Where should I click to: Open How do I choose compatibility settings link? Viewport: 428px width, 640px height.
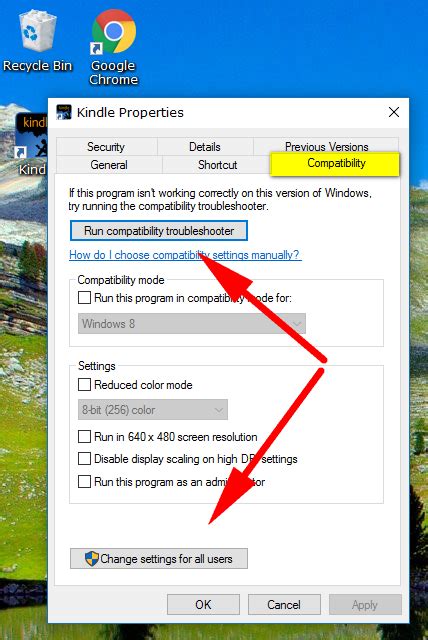click(x=185, y=255)
